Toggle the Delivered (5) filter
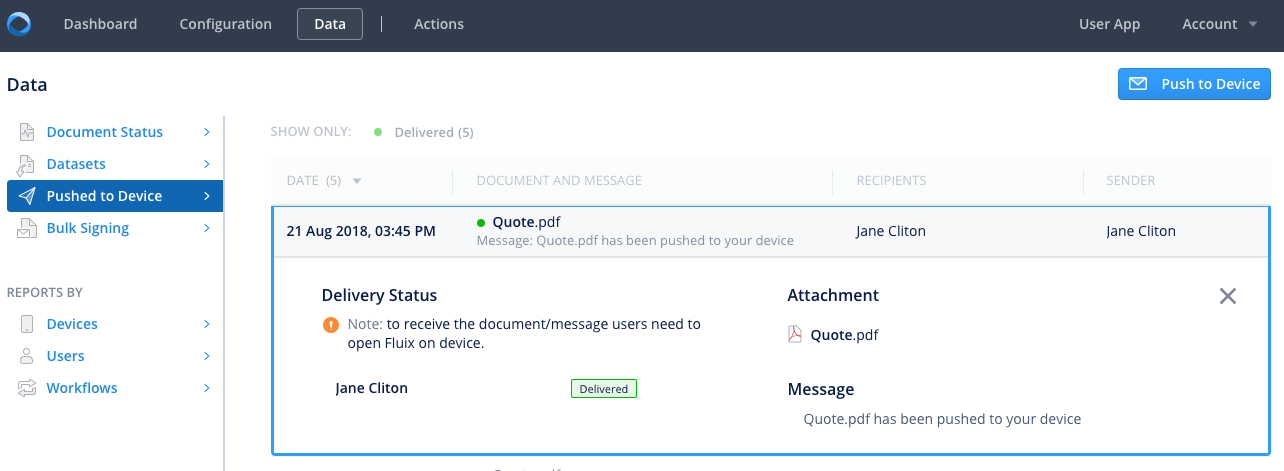Viewport: 1284px width, 471px height. click(424, 132)
